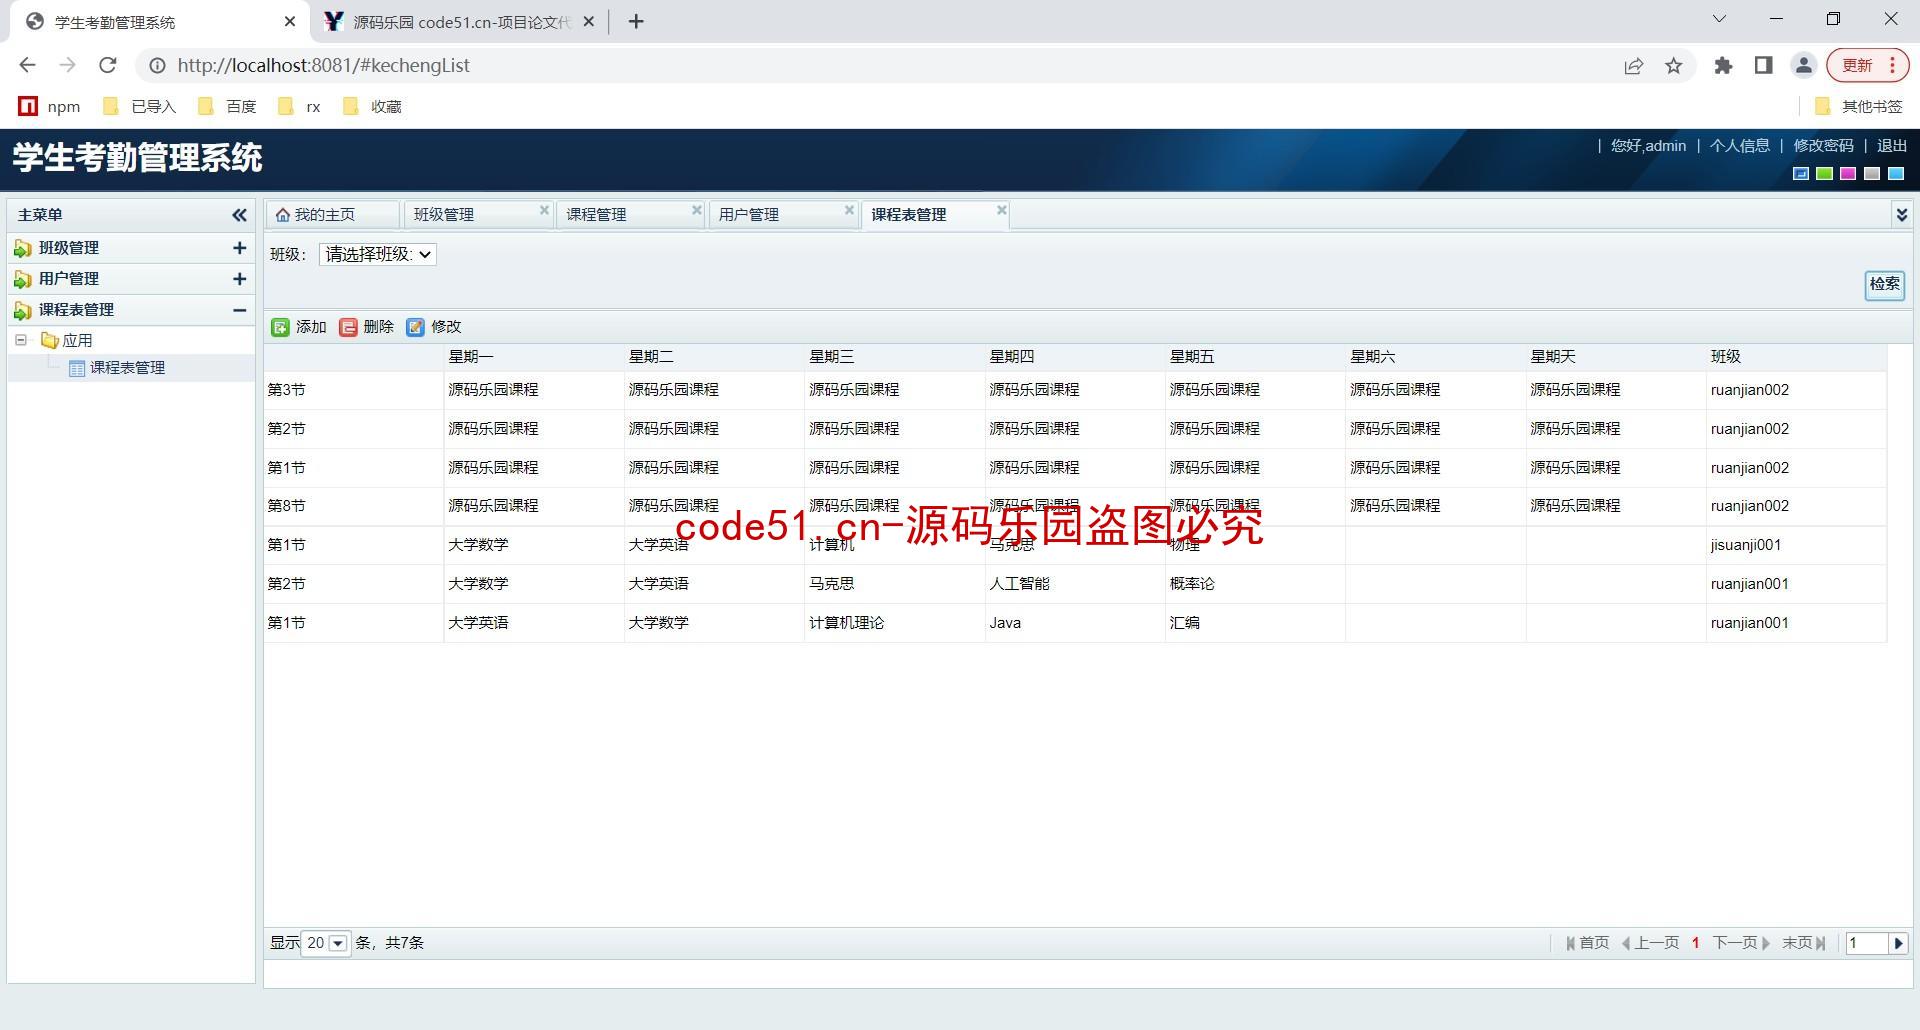Go to 下一页 next page
Viewport: 1920px width, 1030px height.
1741,943
